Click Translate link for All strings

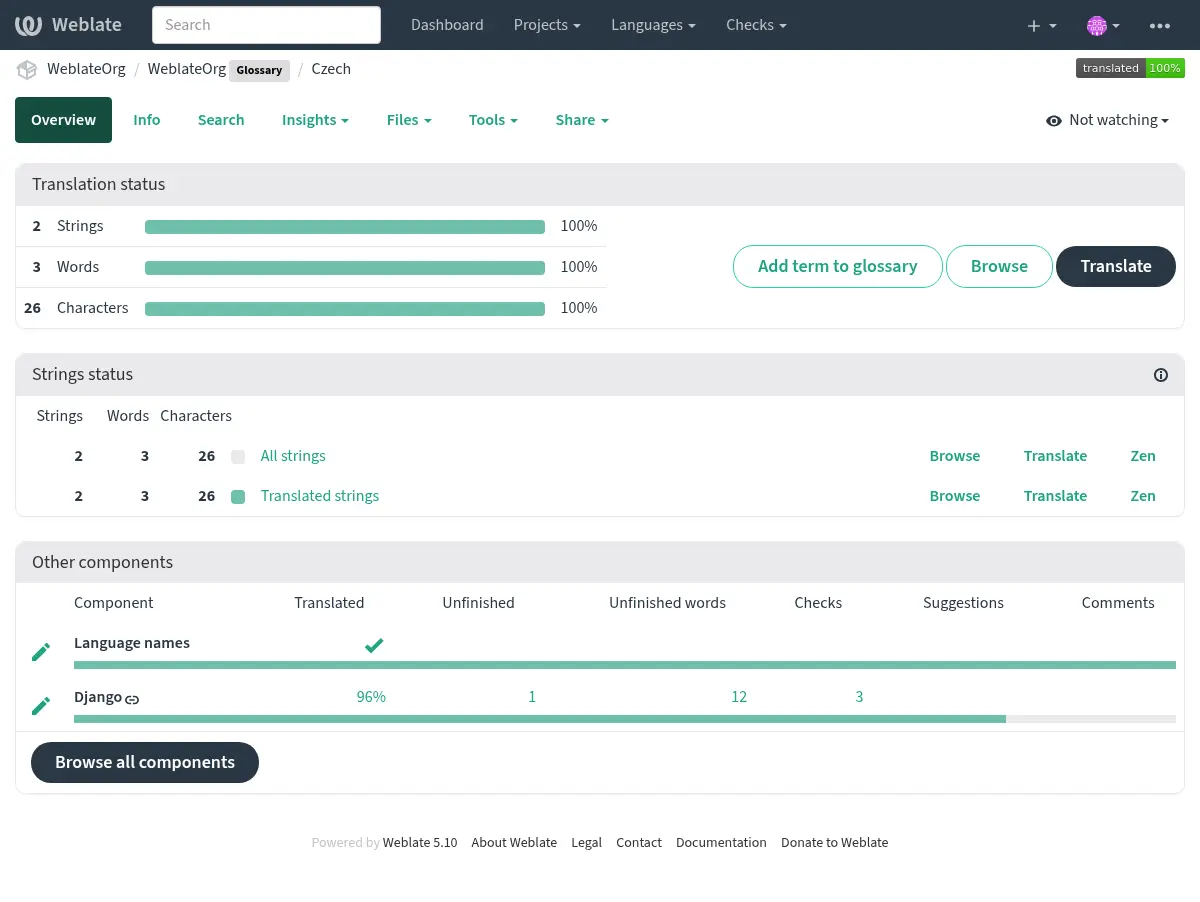coord(1055,456)
